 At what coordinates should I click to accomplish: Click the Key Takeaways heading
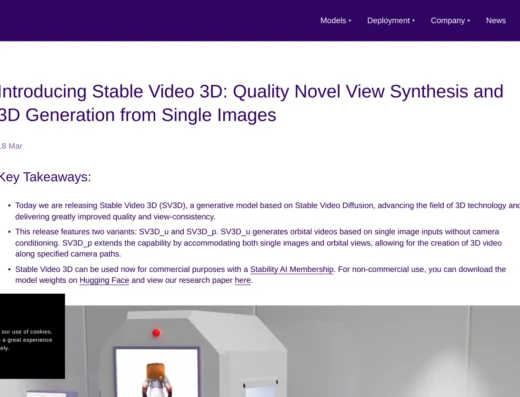click(45, 177)
